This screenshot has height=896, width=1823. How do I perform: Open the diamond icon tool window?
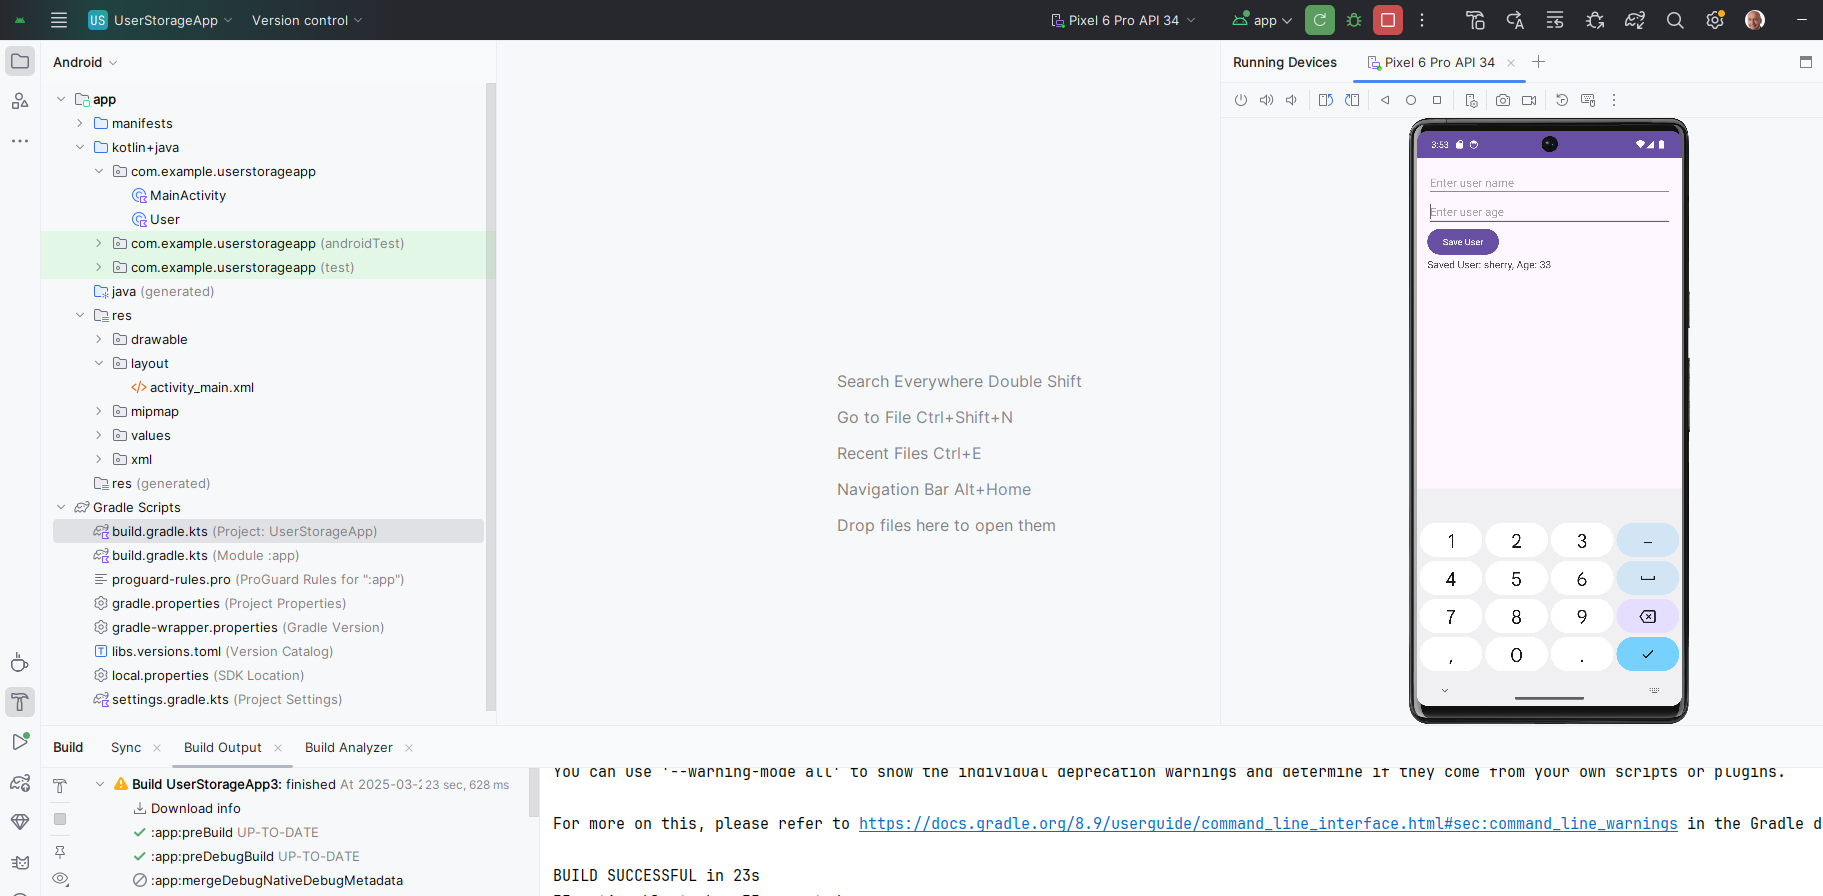pyautogui.click(x=20, y=822)
